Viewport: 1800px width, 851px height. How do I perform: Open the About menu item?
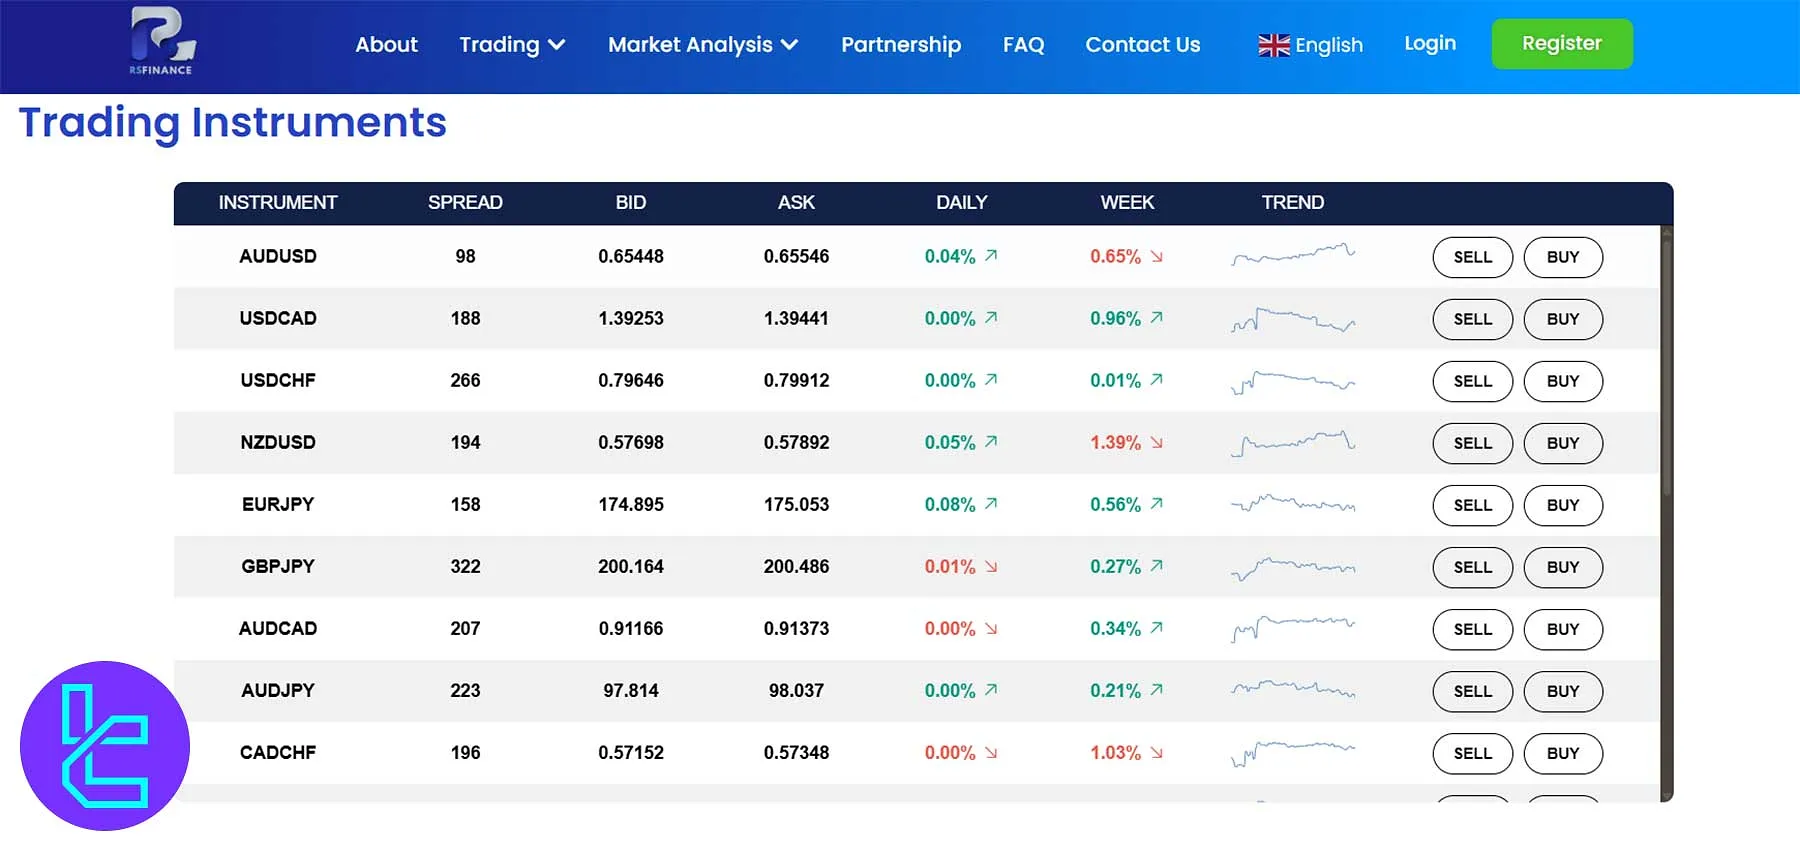point(386,45)
